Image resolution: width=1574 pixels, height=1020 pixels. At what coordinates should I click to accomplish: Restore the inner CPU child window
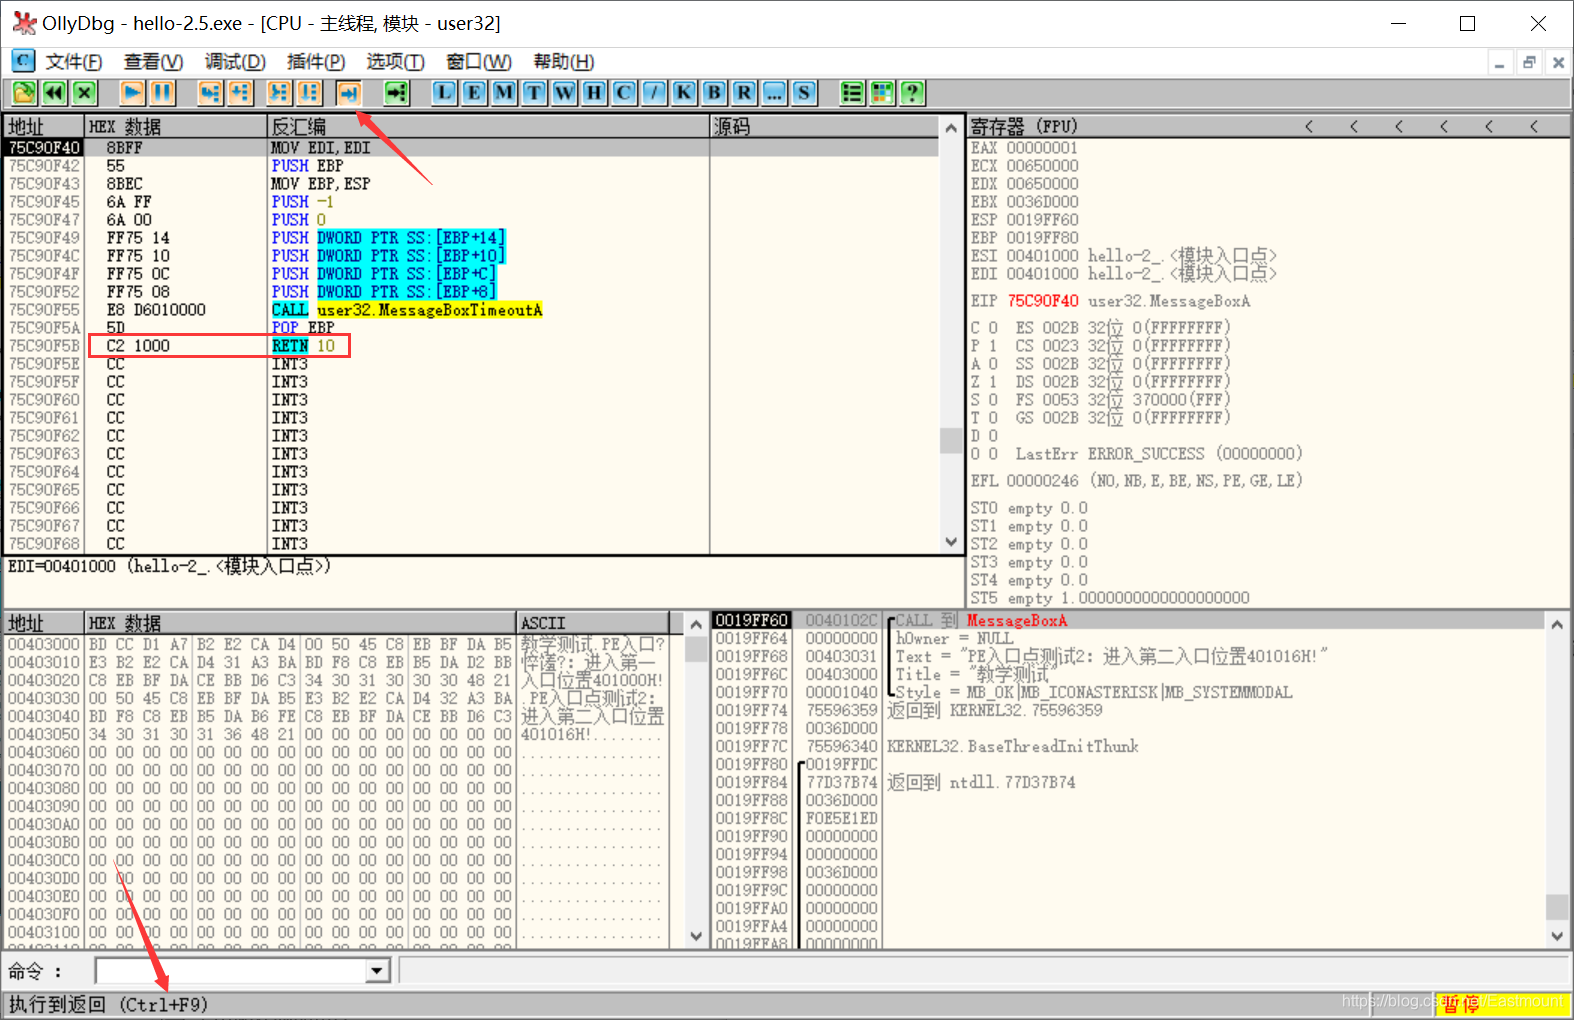pos(1529,63)
